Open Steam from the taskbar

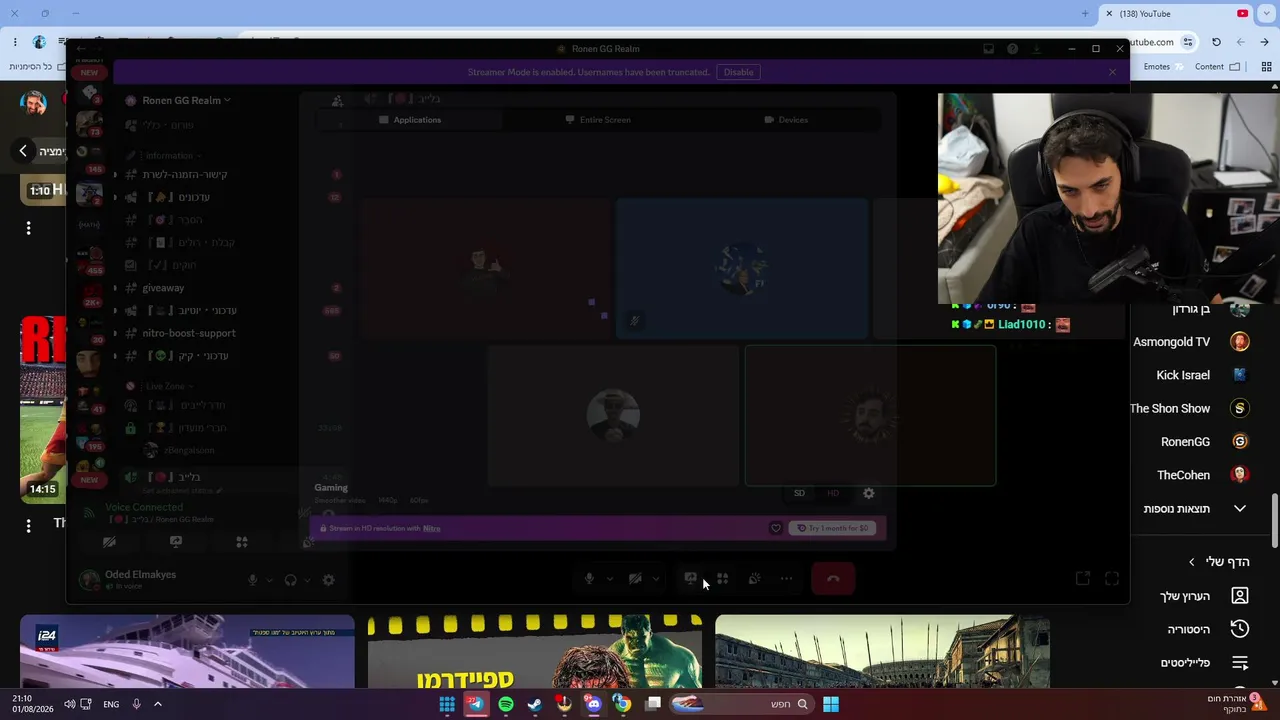535,704
